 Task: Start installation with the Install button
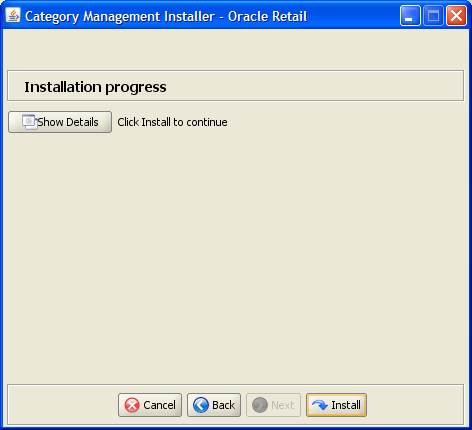336,405
